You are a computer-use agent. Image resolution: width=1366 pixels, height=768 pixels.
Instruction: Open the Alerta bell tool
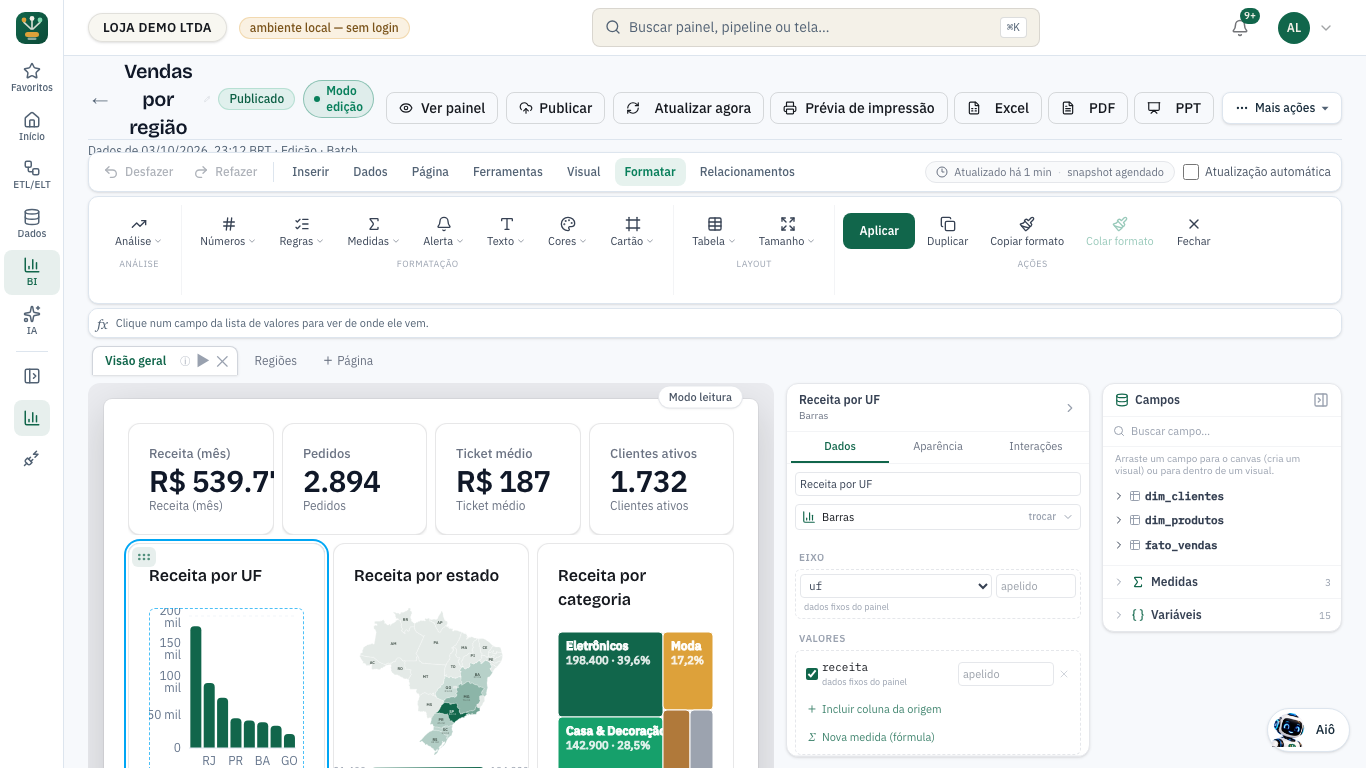coord(443,232)
